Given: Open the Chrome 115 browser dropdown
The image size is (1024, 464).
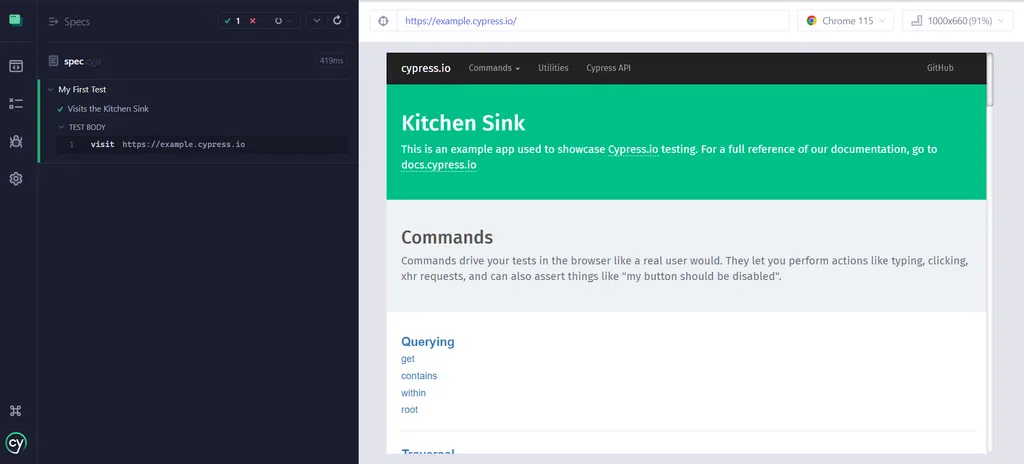Looking at the screenshot, I should pos(846,21).
